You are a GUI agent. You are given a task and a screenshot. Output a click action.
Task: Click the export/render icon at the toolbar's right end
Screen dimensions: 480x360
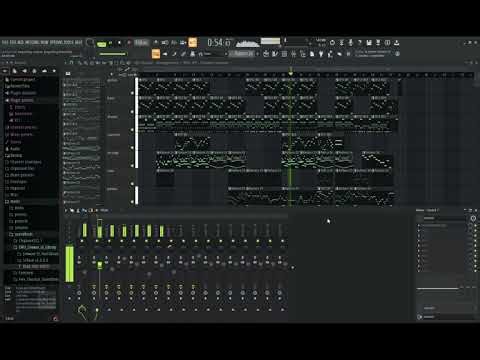[397, 43]
